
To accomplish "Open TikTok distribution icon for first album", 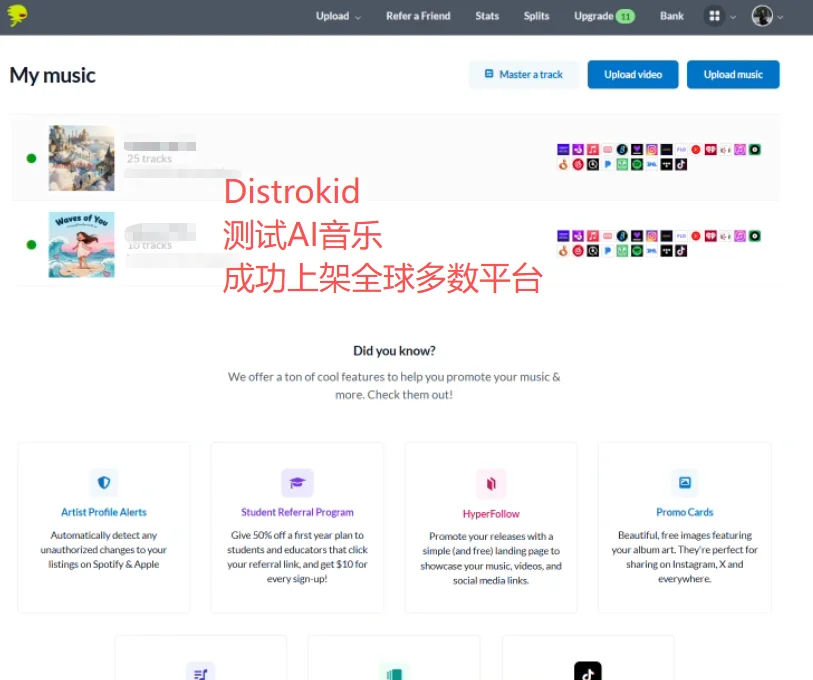I will [x=681, y=165].
